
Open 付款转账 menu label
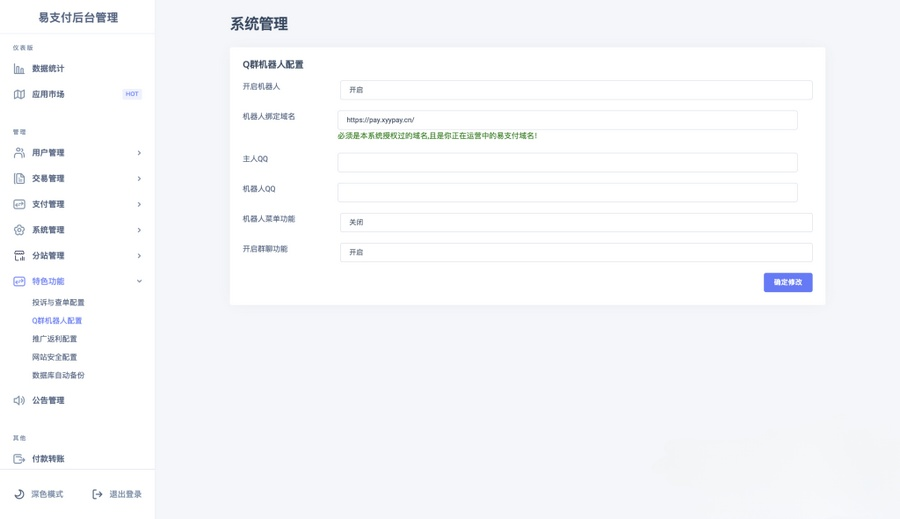click(x=48, y=459)
